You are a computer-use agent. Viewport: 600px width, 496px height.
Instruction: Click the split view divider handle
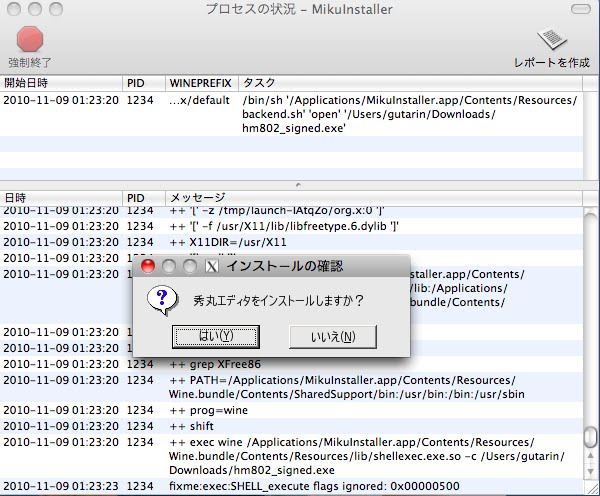coord(298,185)
